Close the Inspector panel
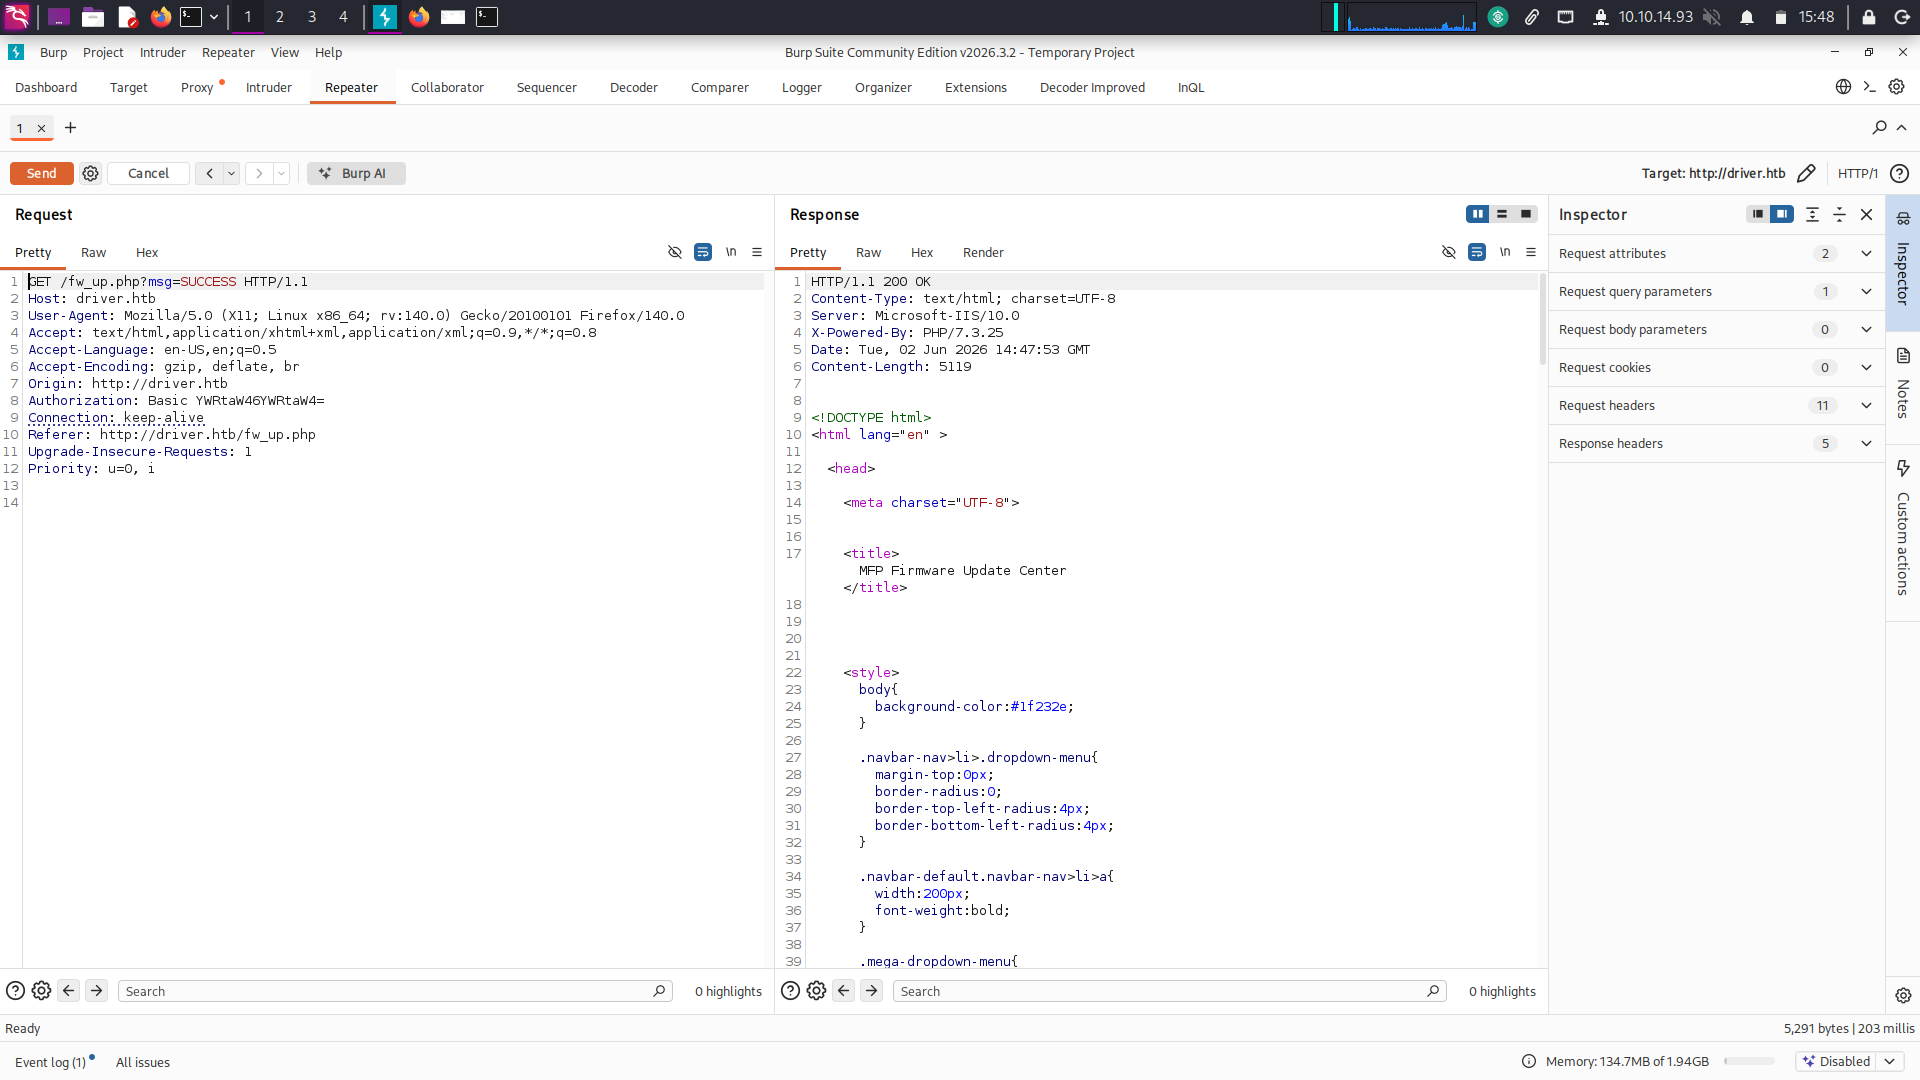 1866,214
